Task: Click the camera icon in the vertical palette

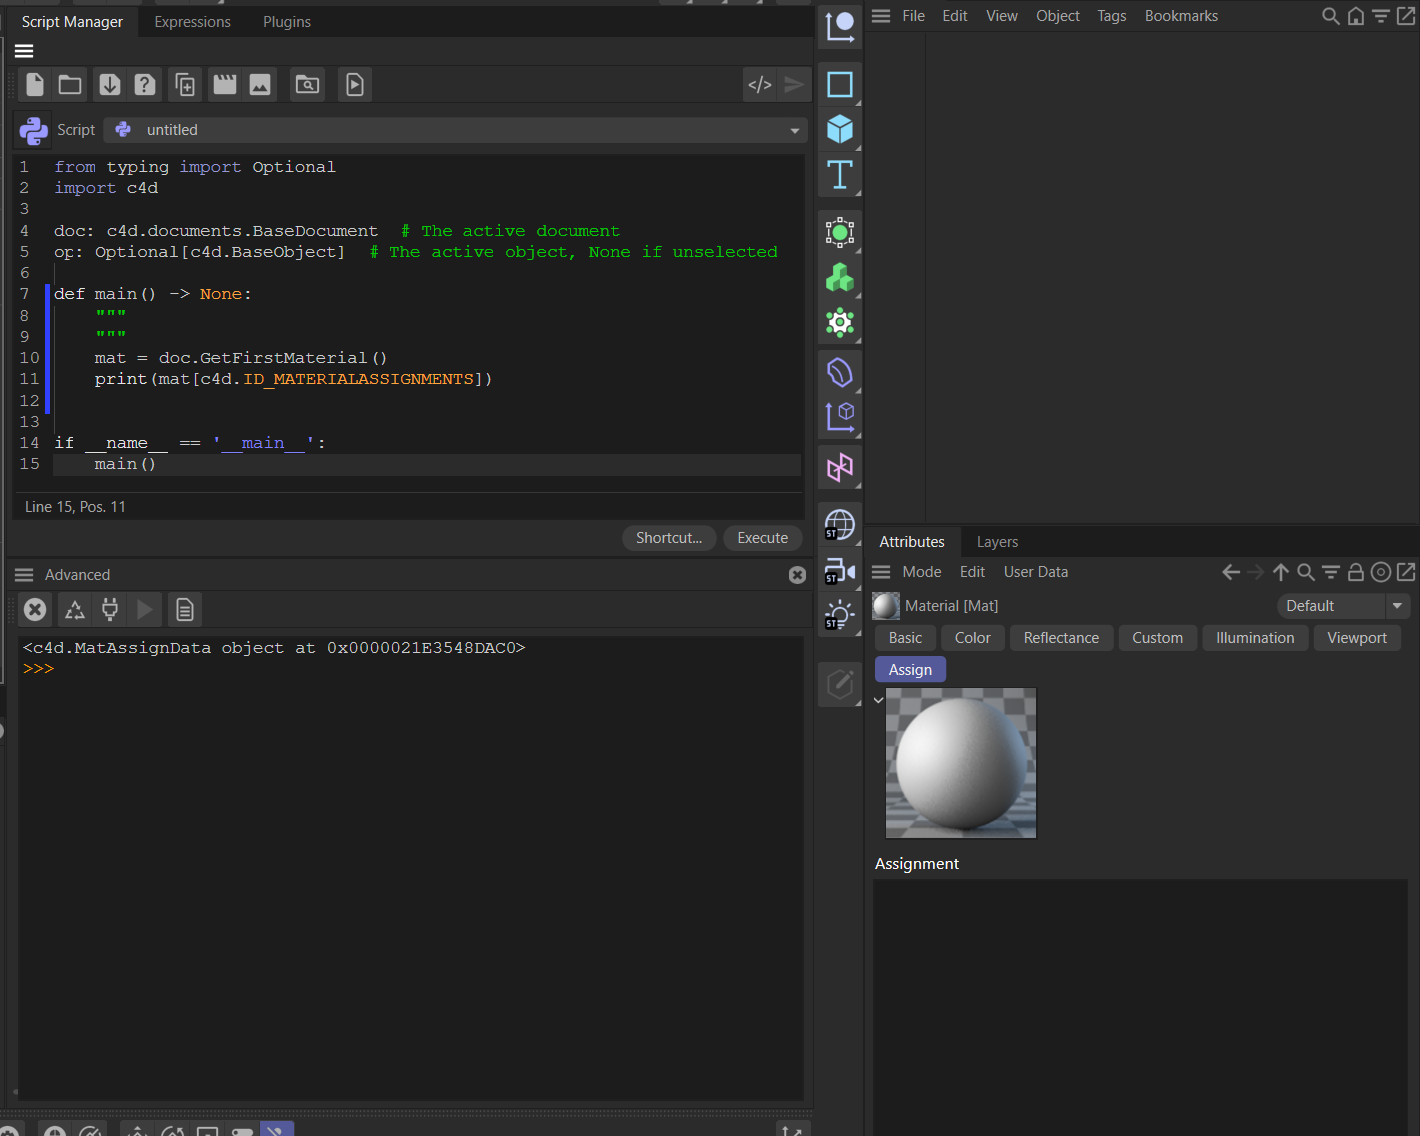Action: click(x=840, y=571)
